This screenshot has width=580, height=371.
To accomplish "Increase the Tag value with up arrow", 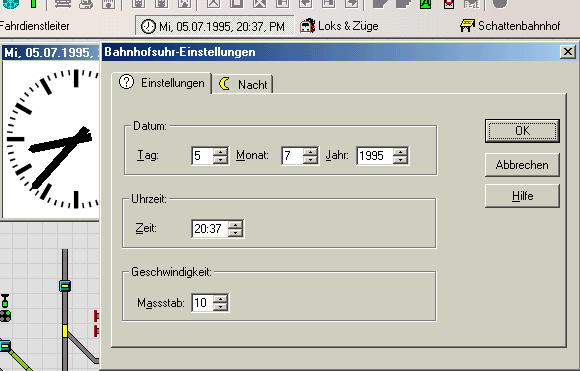I will pos(220,152).
